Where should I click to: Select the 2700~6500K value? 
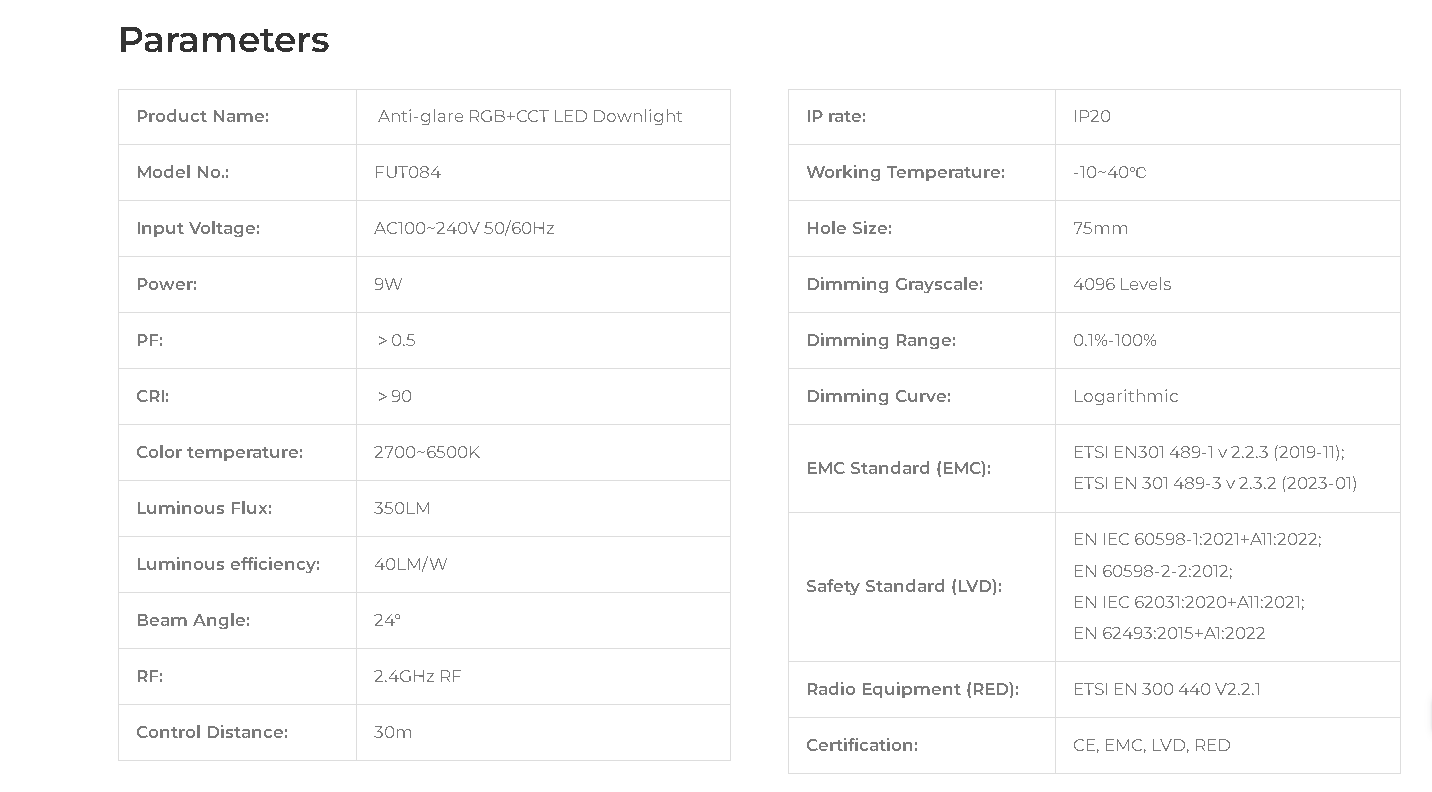pyautogui.click(x=427, y=452)
